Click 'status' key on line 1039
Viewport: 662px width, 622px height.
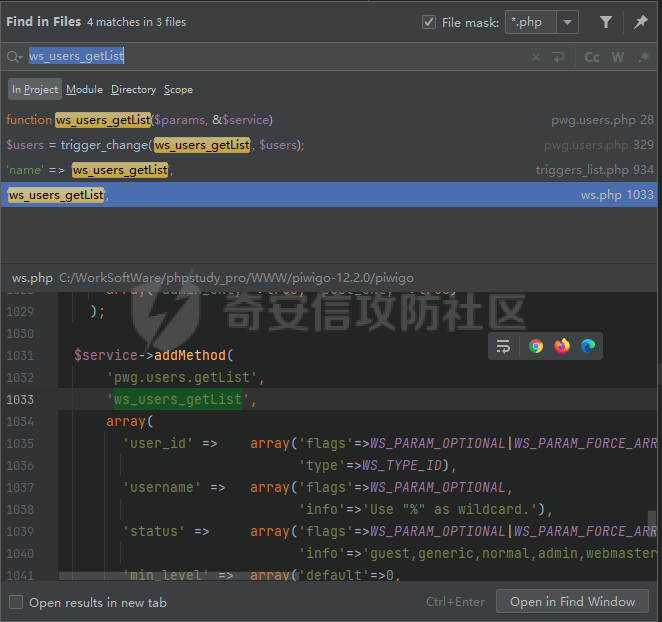pyautogui.click(x=154, y=531)
